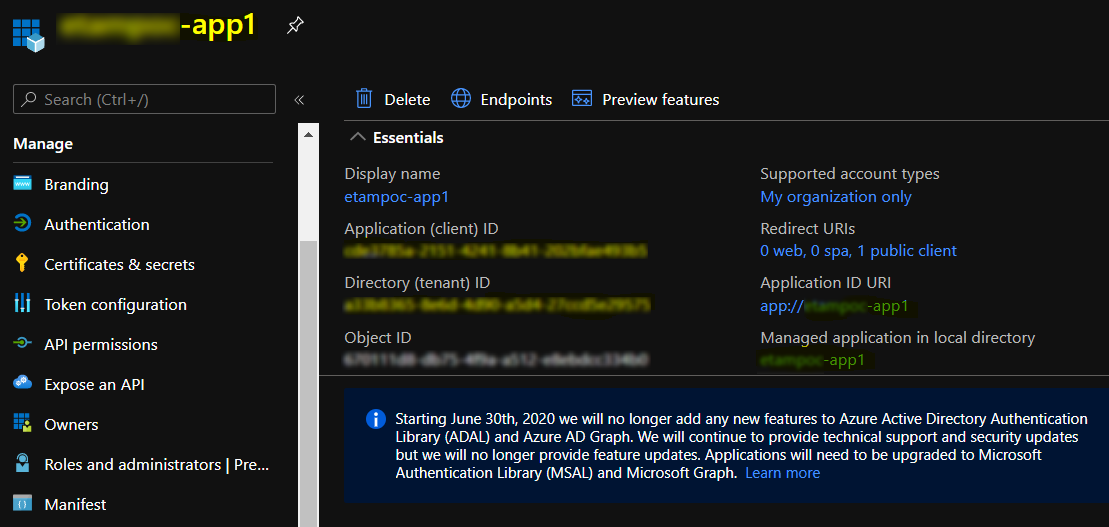The image size is (1109, 527).
Task: Click the app registration grid icon
Action: coord(28,35)
